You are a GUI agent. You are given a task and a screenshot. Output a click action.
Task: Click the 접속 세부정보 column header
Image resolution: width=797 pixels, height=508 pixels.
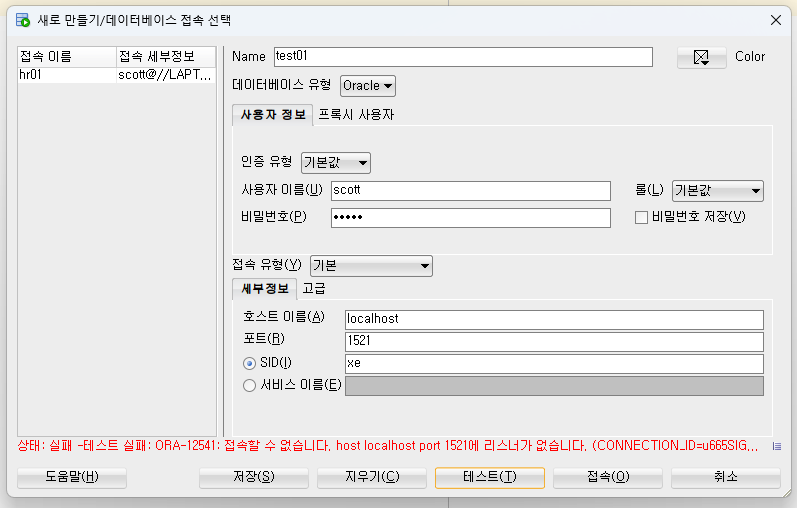pos(166,56)
